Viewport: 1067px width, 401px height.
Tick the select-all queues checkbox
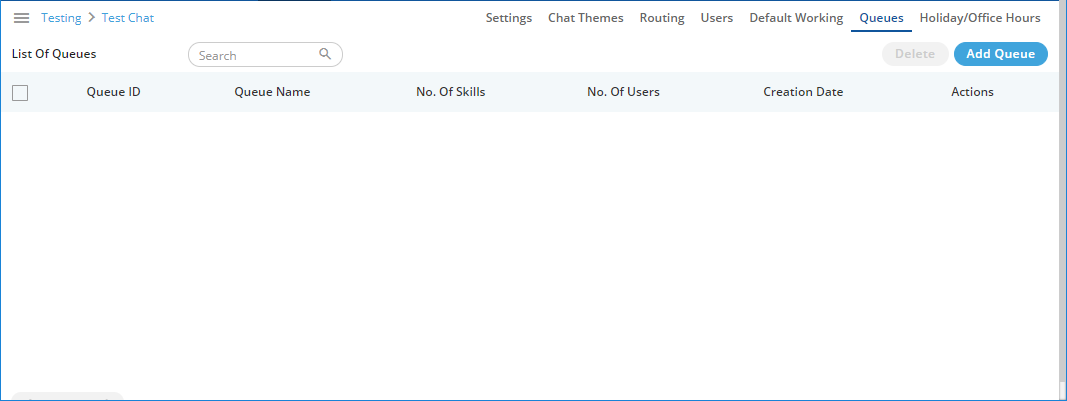(20, 93)
